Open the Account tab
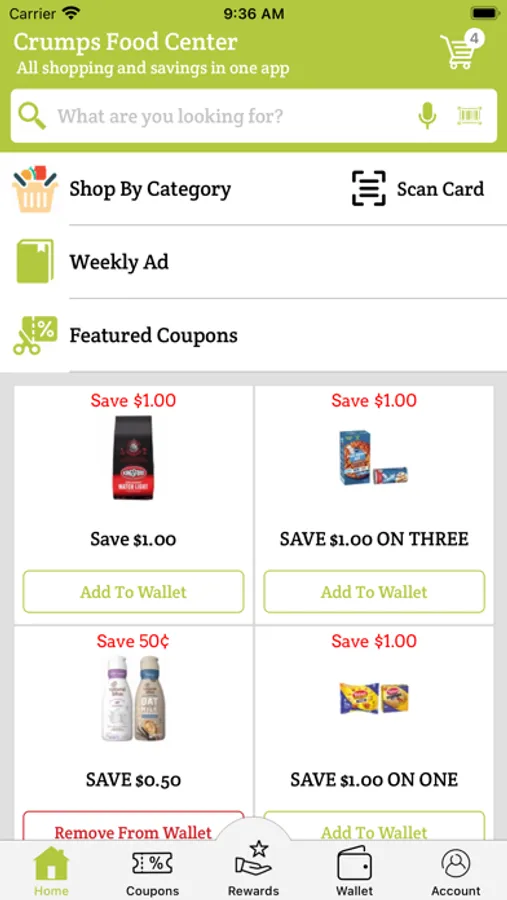507x900 pixels. pyautogui.click(x=456, y=871)
